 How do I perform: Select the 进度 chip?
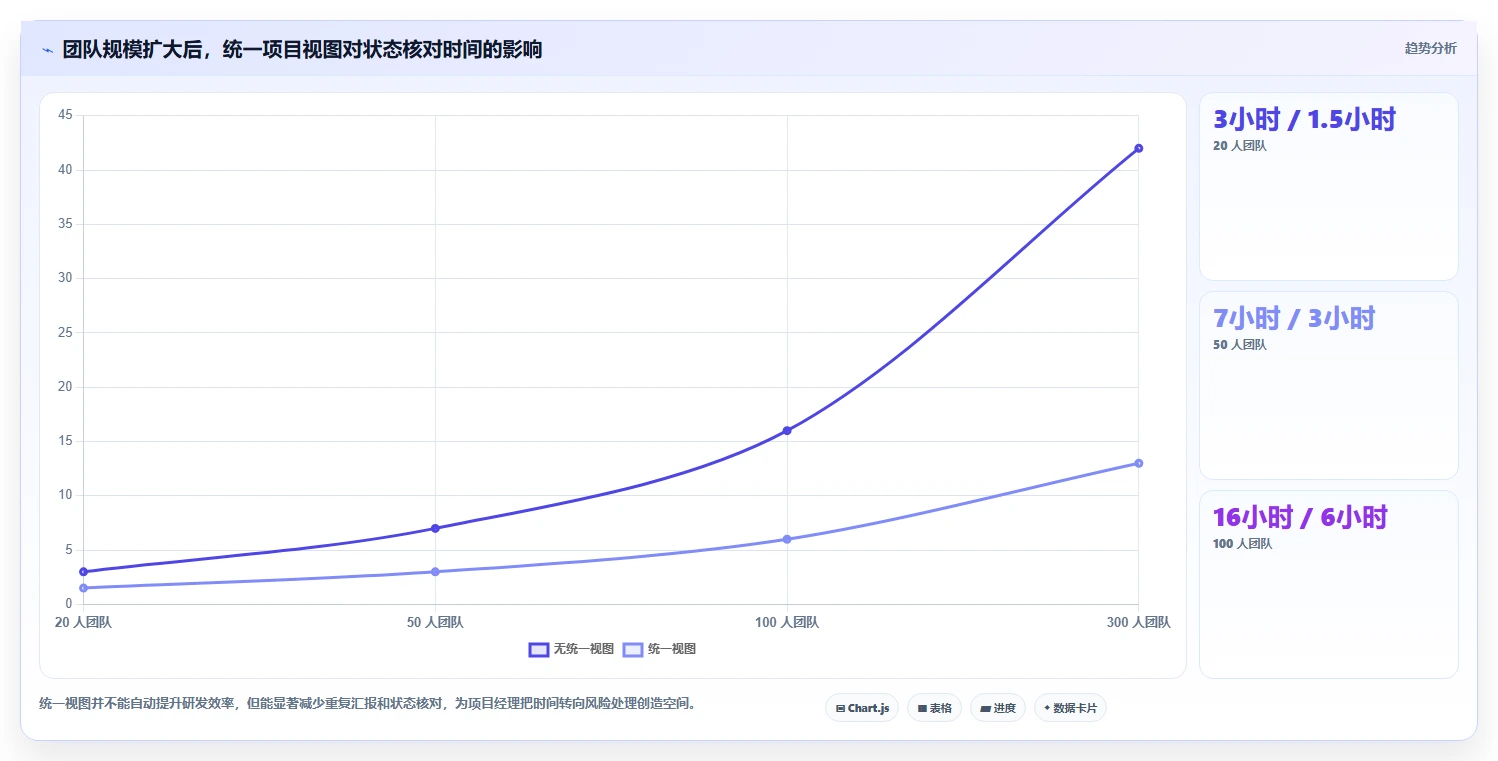(998, 708)
